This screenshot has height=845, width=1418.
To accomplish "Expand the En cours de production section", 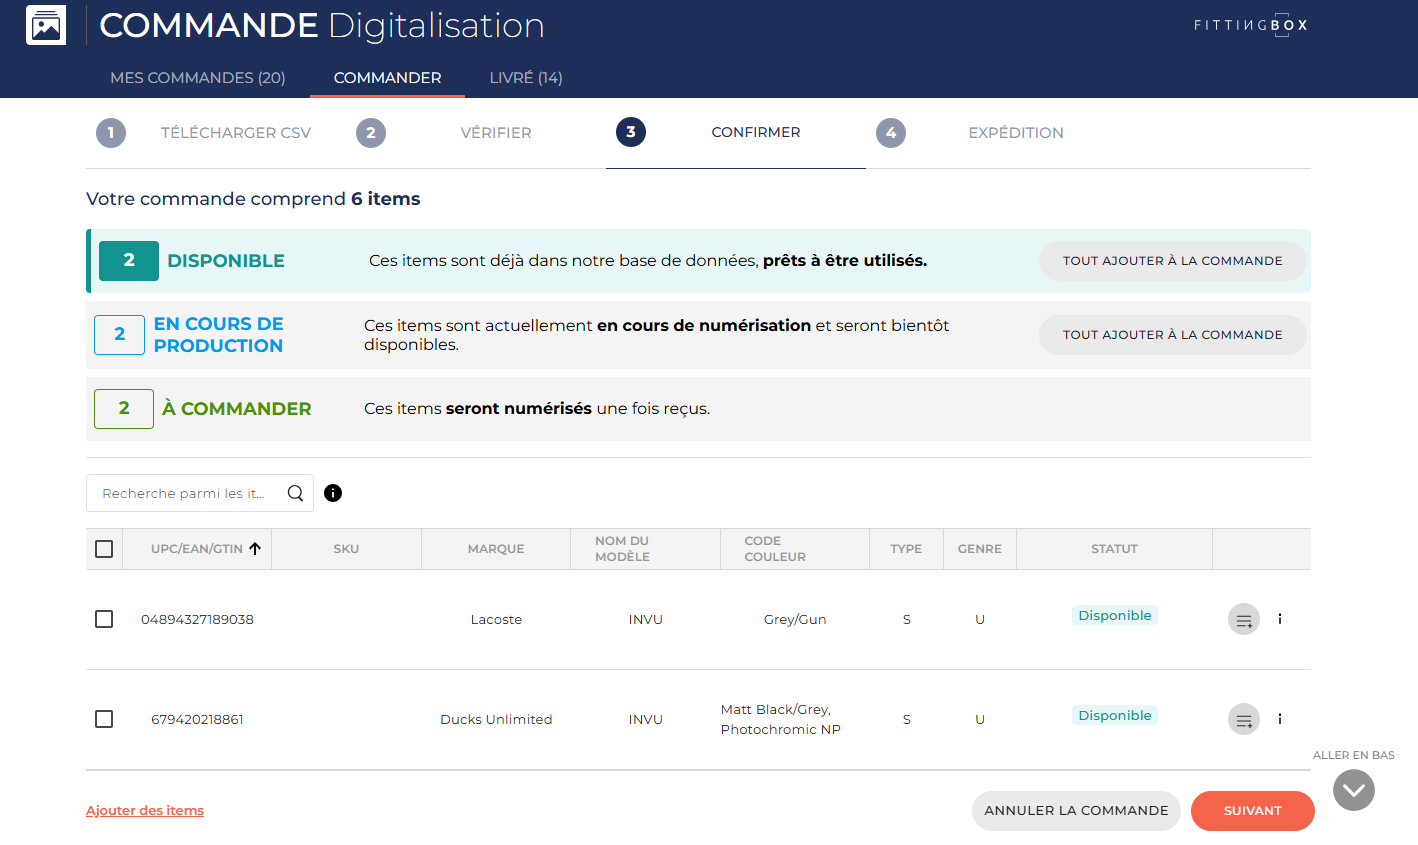I will [x=218, y=335].
